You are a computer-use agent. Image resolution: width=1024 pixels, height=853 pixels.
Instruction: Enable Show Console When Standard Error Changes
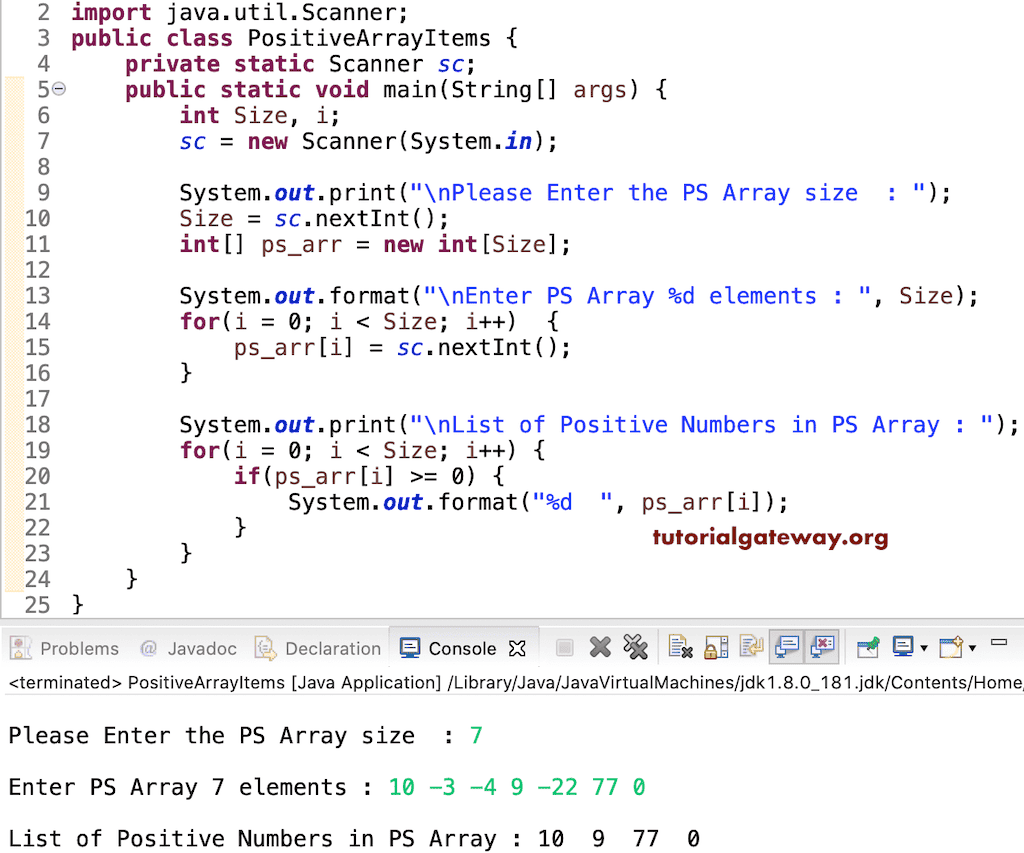coord(823,647)
